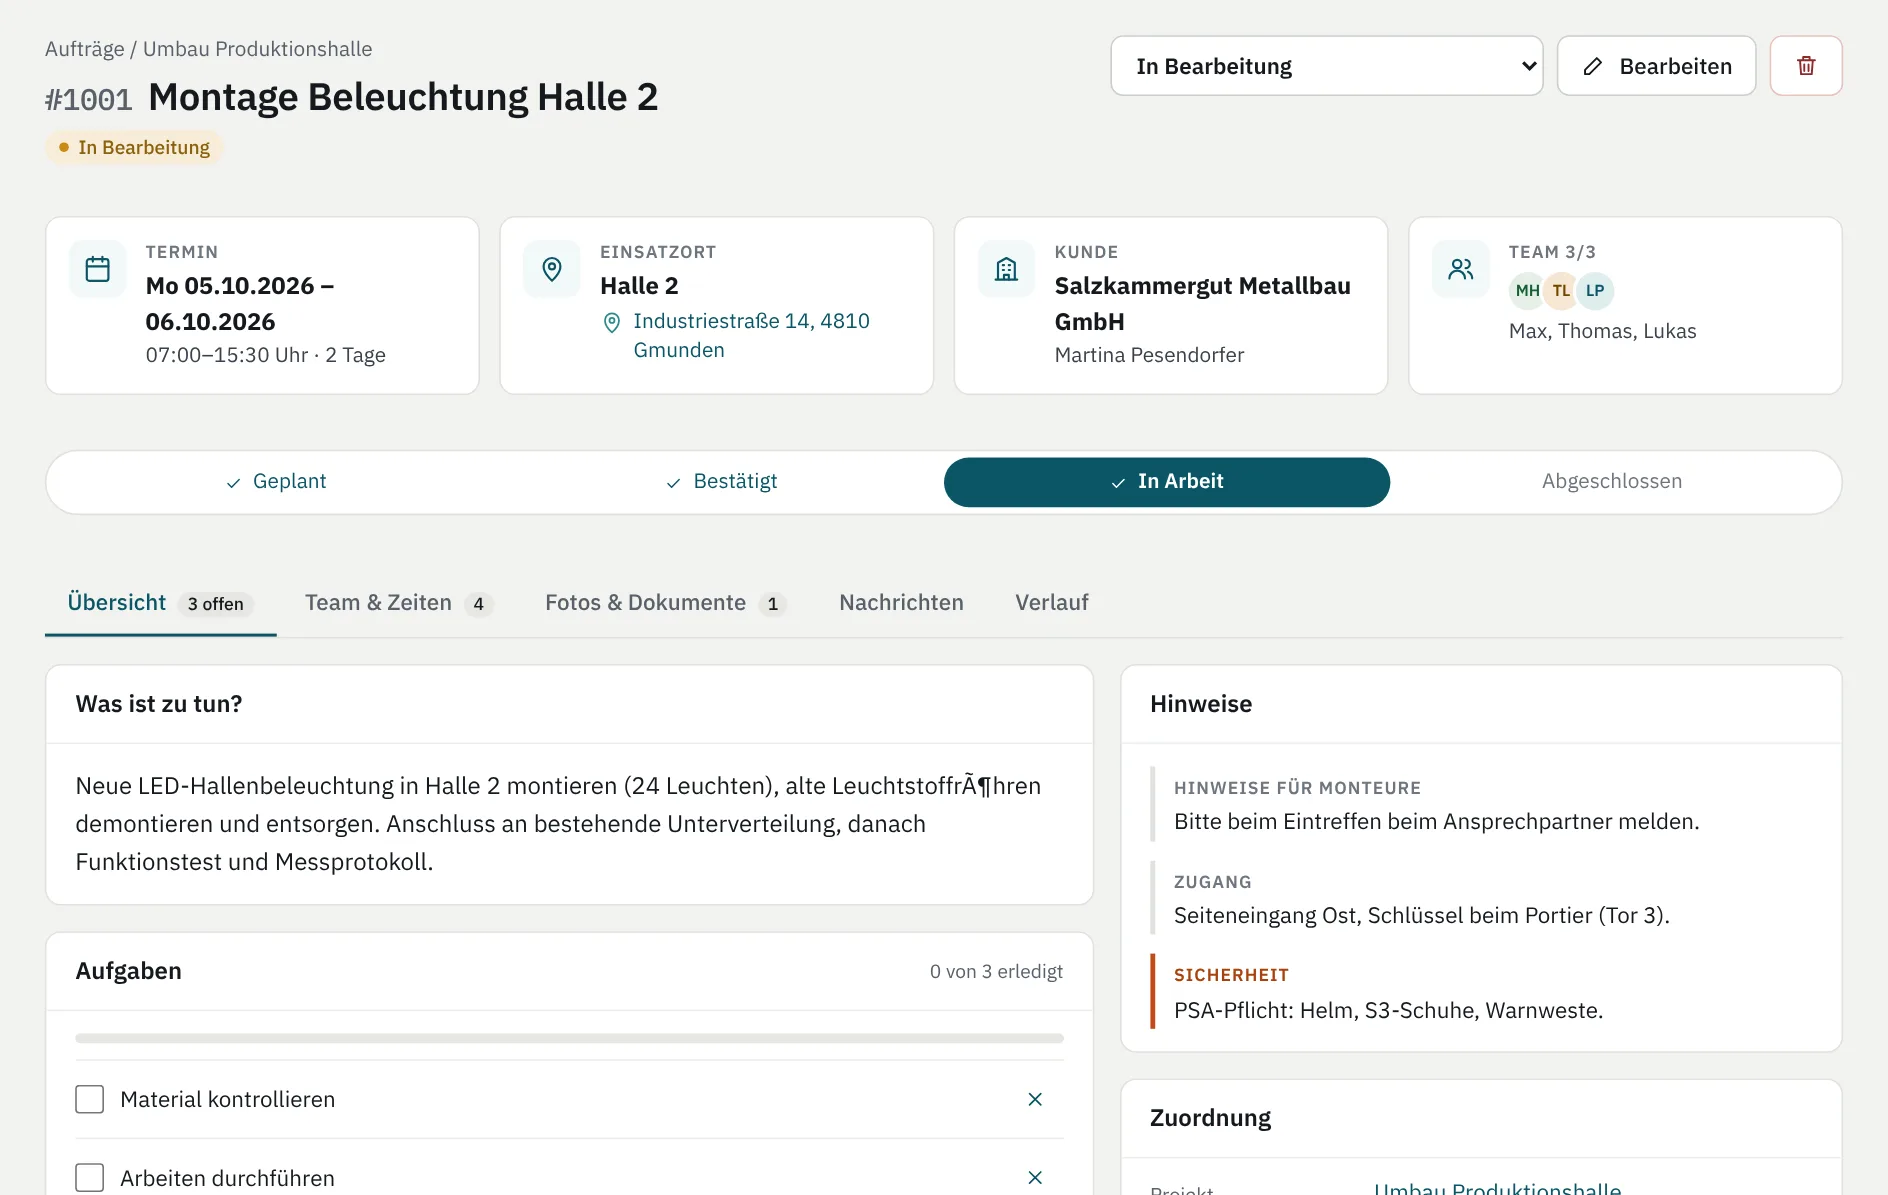Click the order number #1001
This screenshot has height=1195, width=1888.
[x=89, y=100]
